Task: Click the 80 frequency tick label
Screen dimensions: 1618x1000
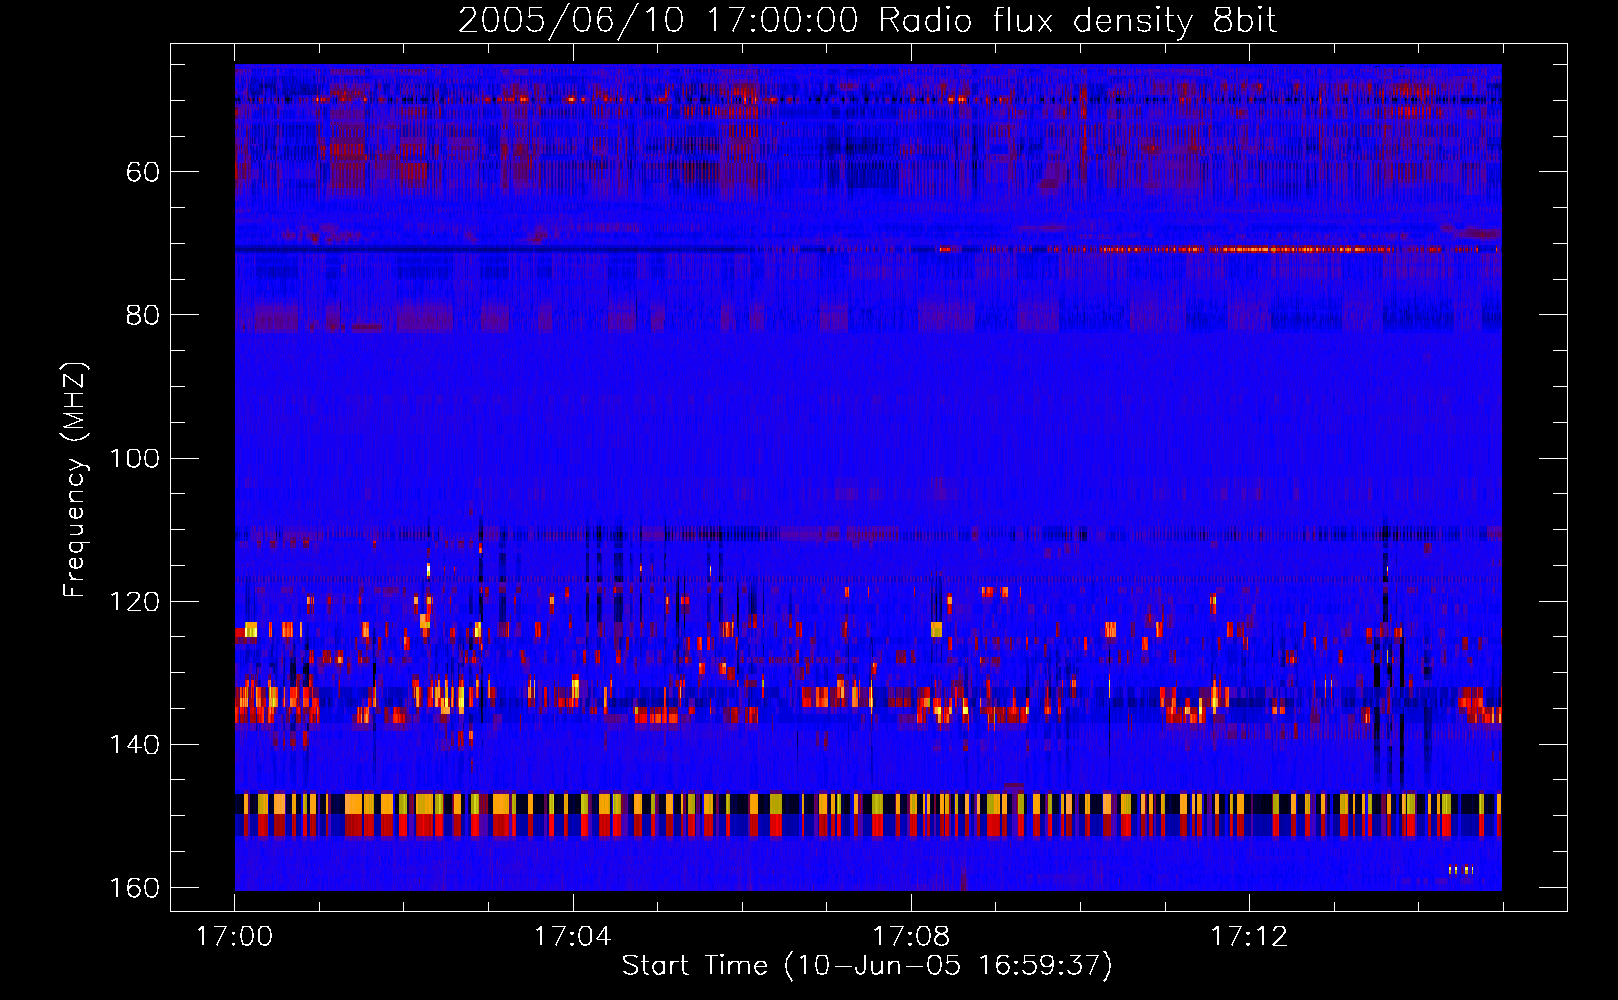Action: pyautogui.click(x=143, y=315)
